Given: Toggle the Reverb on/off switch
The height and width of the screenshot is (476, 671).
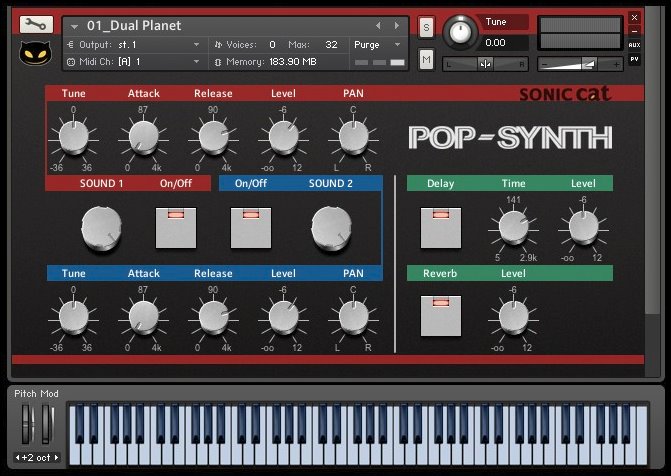Looking at the screenshot, I should point(441,316).
